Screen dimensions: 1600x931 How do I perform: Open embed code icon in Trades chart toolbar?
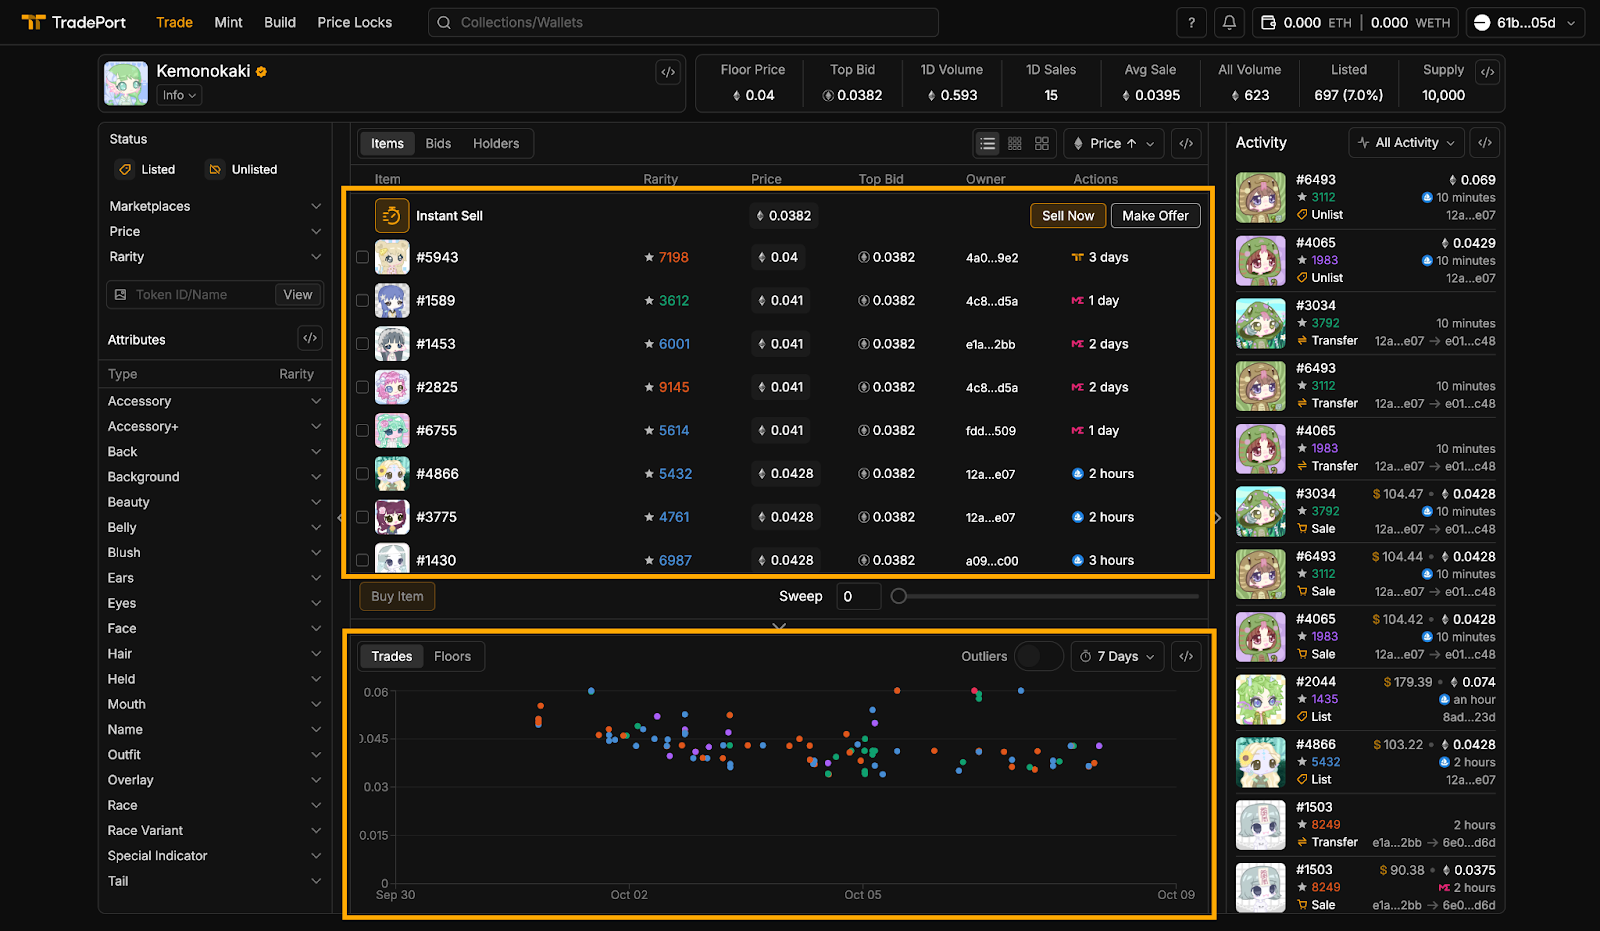pos(1186,656)
